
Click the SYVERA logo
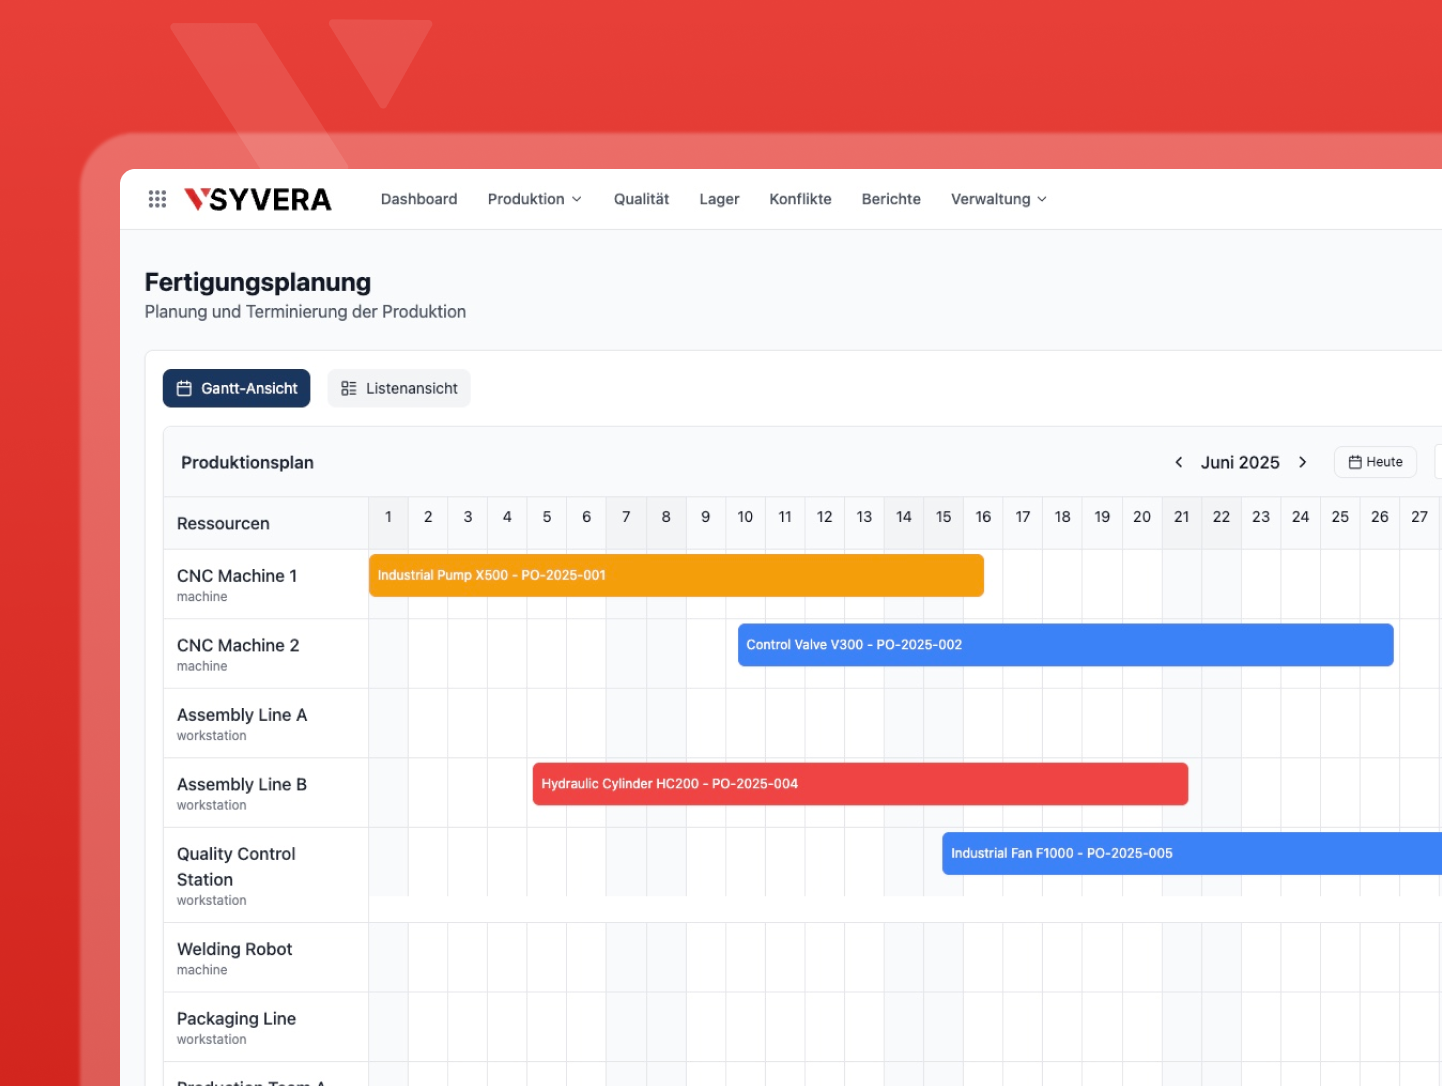(258, 199)
